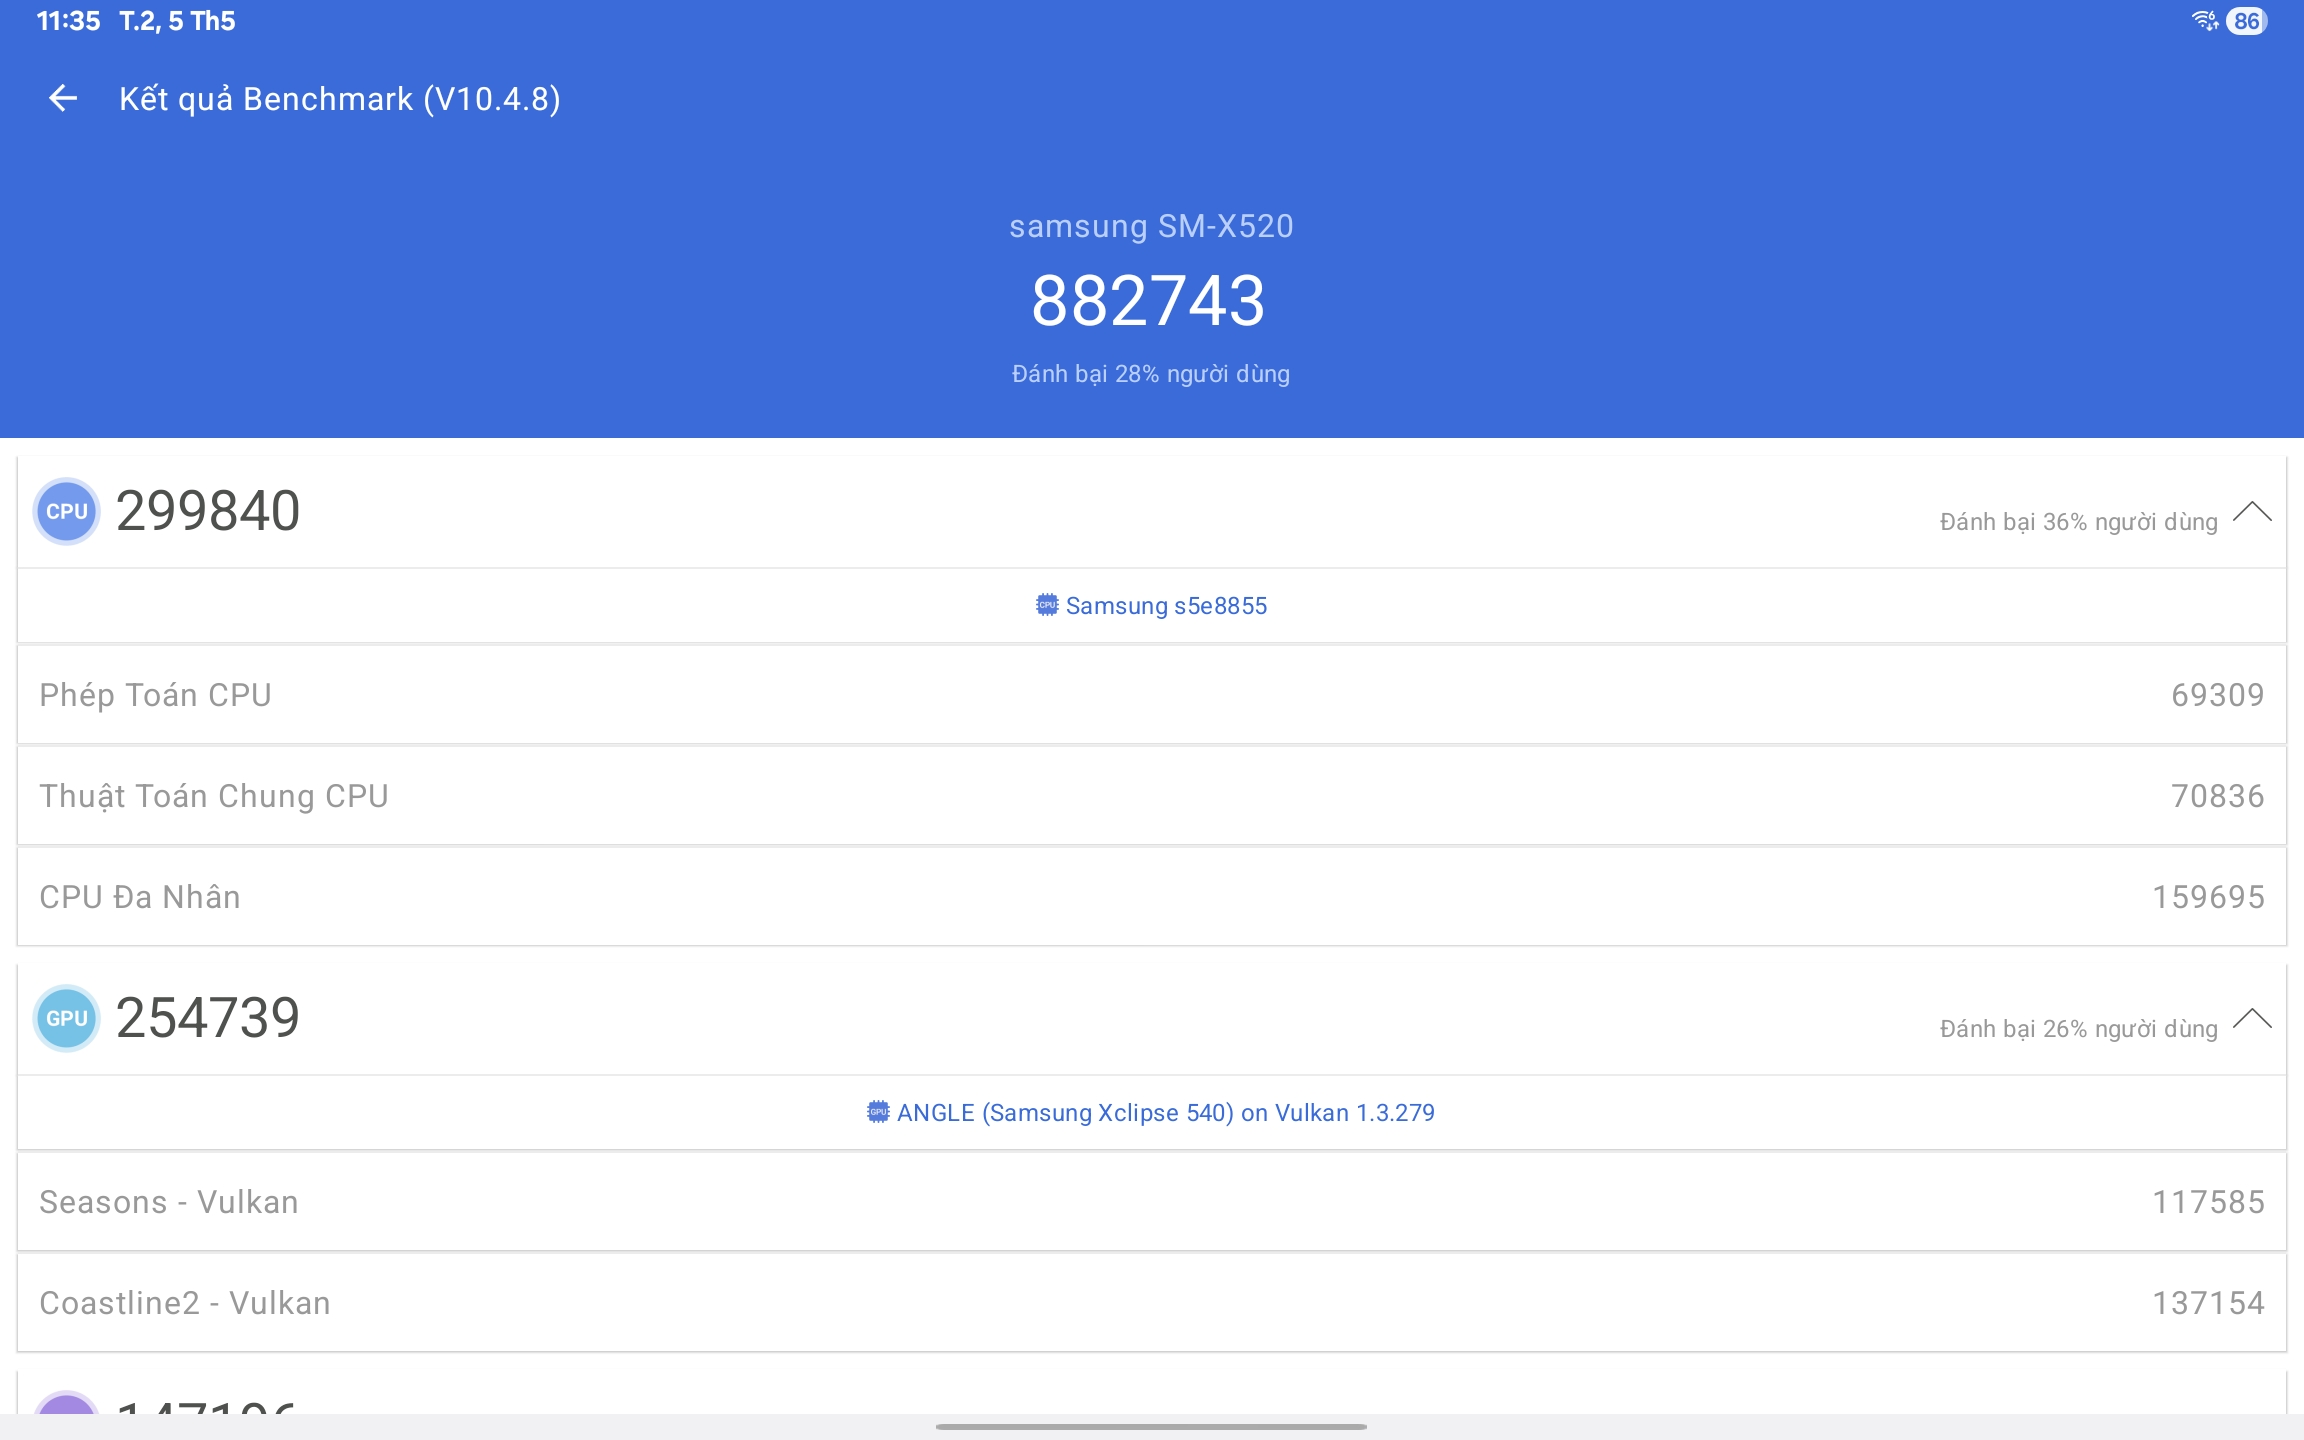Tap Đánh bại 28% người dùng text
2304x1440 pixels.
coord(1151,374)
